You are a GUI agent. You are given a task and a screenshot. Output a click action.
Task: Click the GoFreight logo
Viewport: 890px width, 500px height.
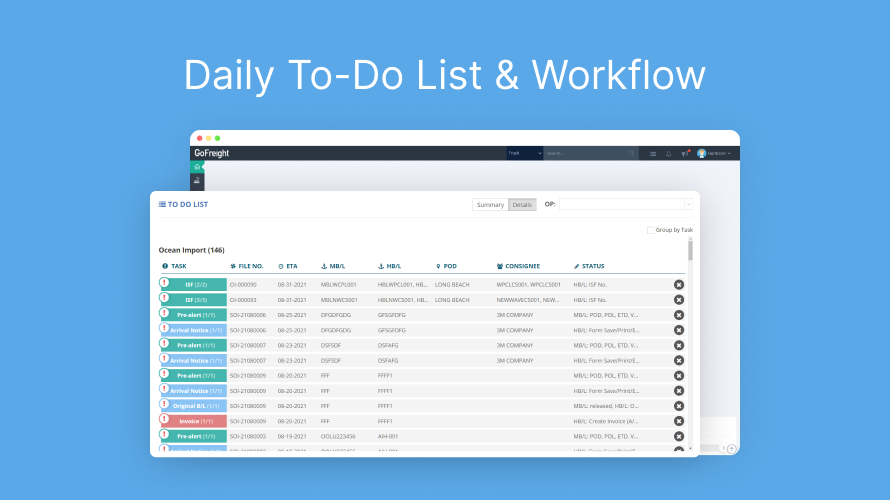click(212, 153)
